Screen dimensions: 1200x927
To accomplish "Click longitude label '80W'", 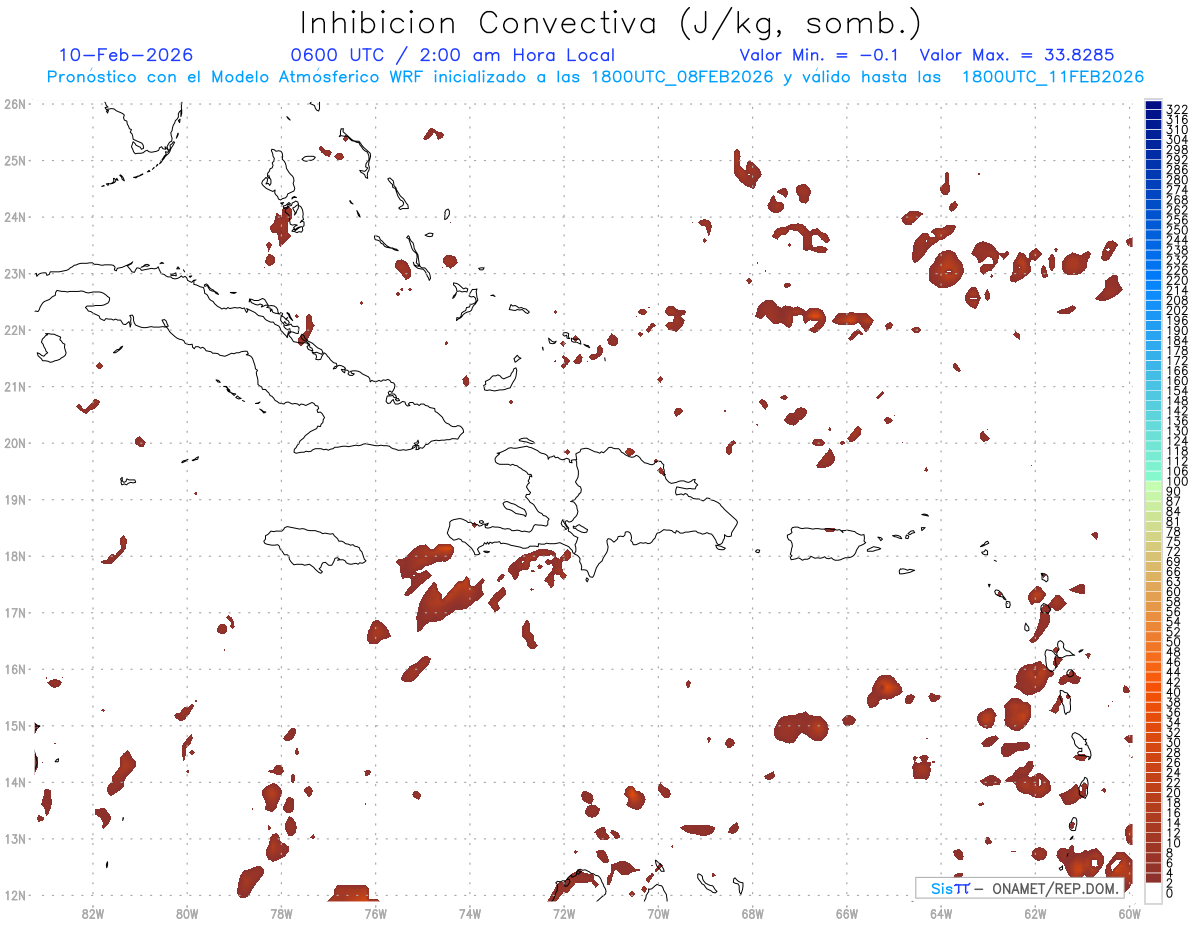I will click(187, 913).
